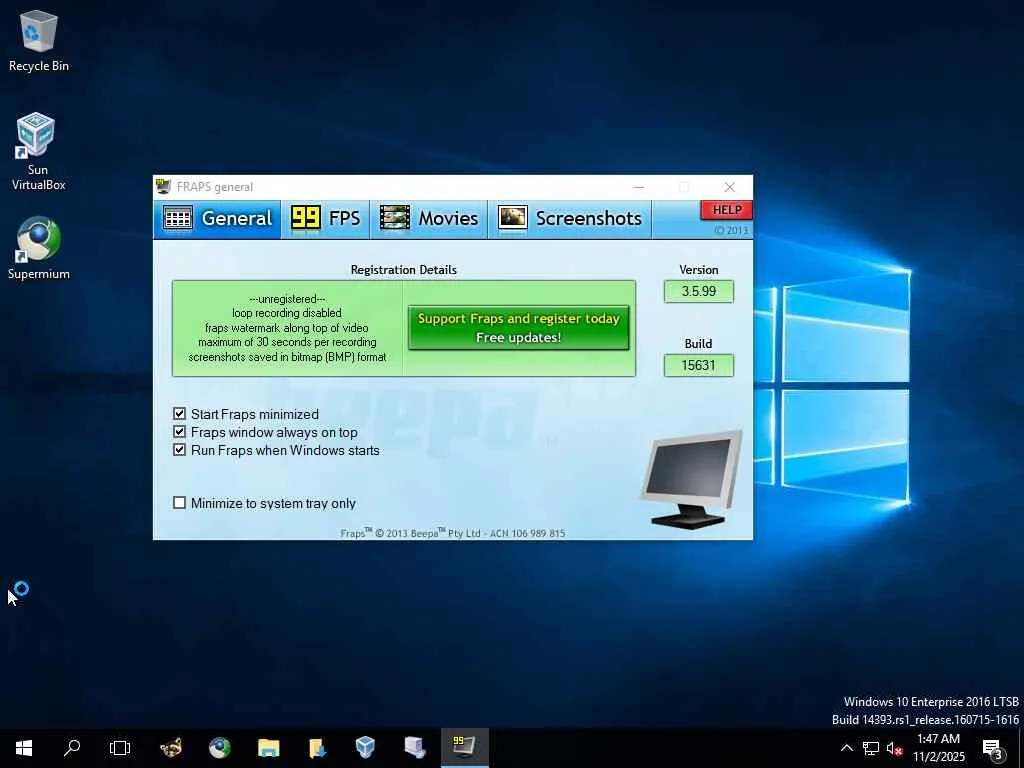
Task: Click the Fraps 2013 Beepa copyright footer
Action: tap(453, 533)
